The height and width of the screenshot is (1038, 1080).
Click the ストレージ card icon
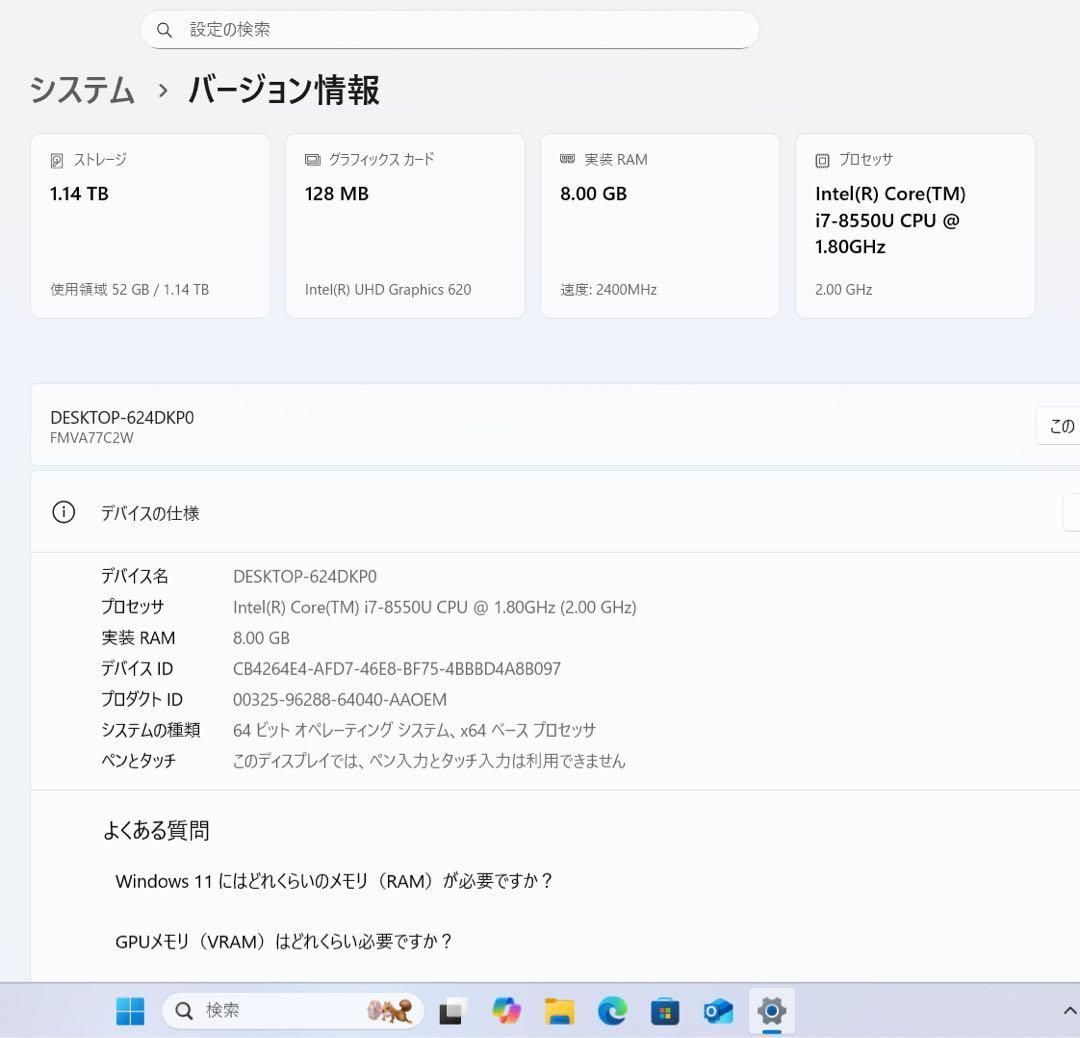click(55, 159)
